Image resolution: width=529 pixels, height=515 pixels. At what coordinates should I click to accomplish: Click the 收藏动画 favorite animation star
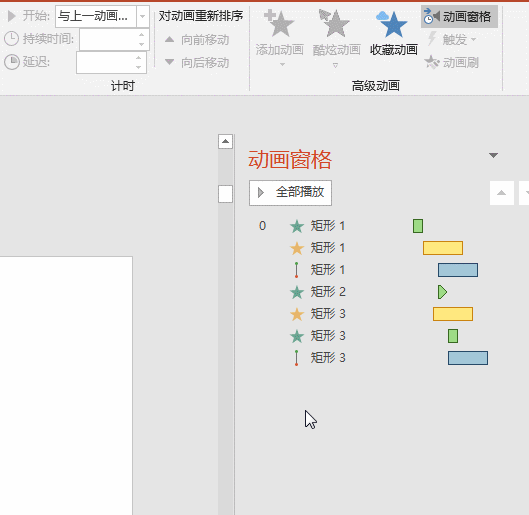tap(393, 34)
